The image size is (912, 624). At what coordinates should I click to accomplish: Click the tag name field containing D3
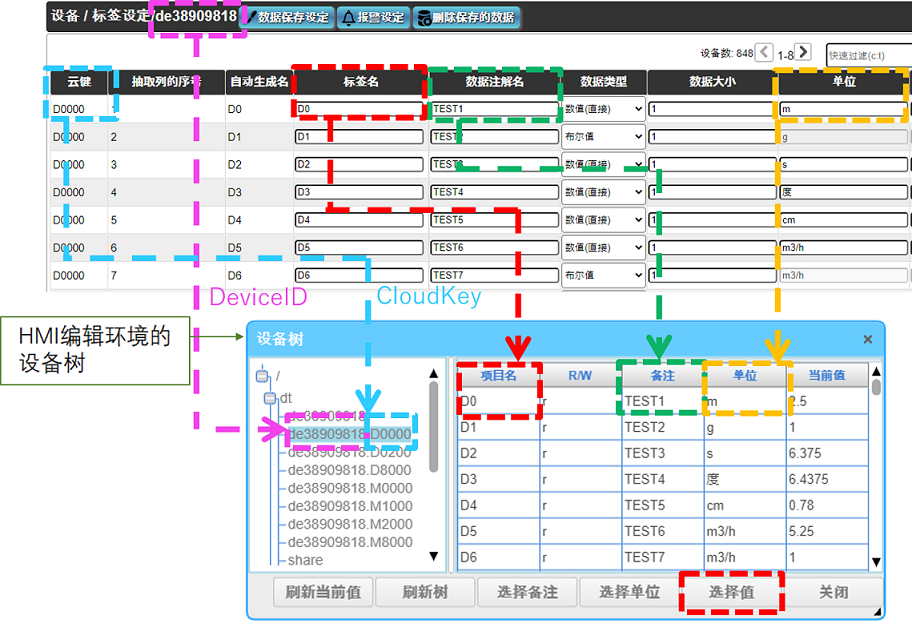pos(359,192)
